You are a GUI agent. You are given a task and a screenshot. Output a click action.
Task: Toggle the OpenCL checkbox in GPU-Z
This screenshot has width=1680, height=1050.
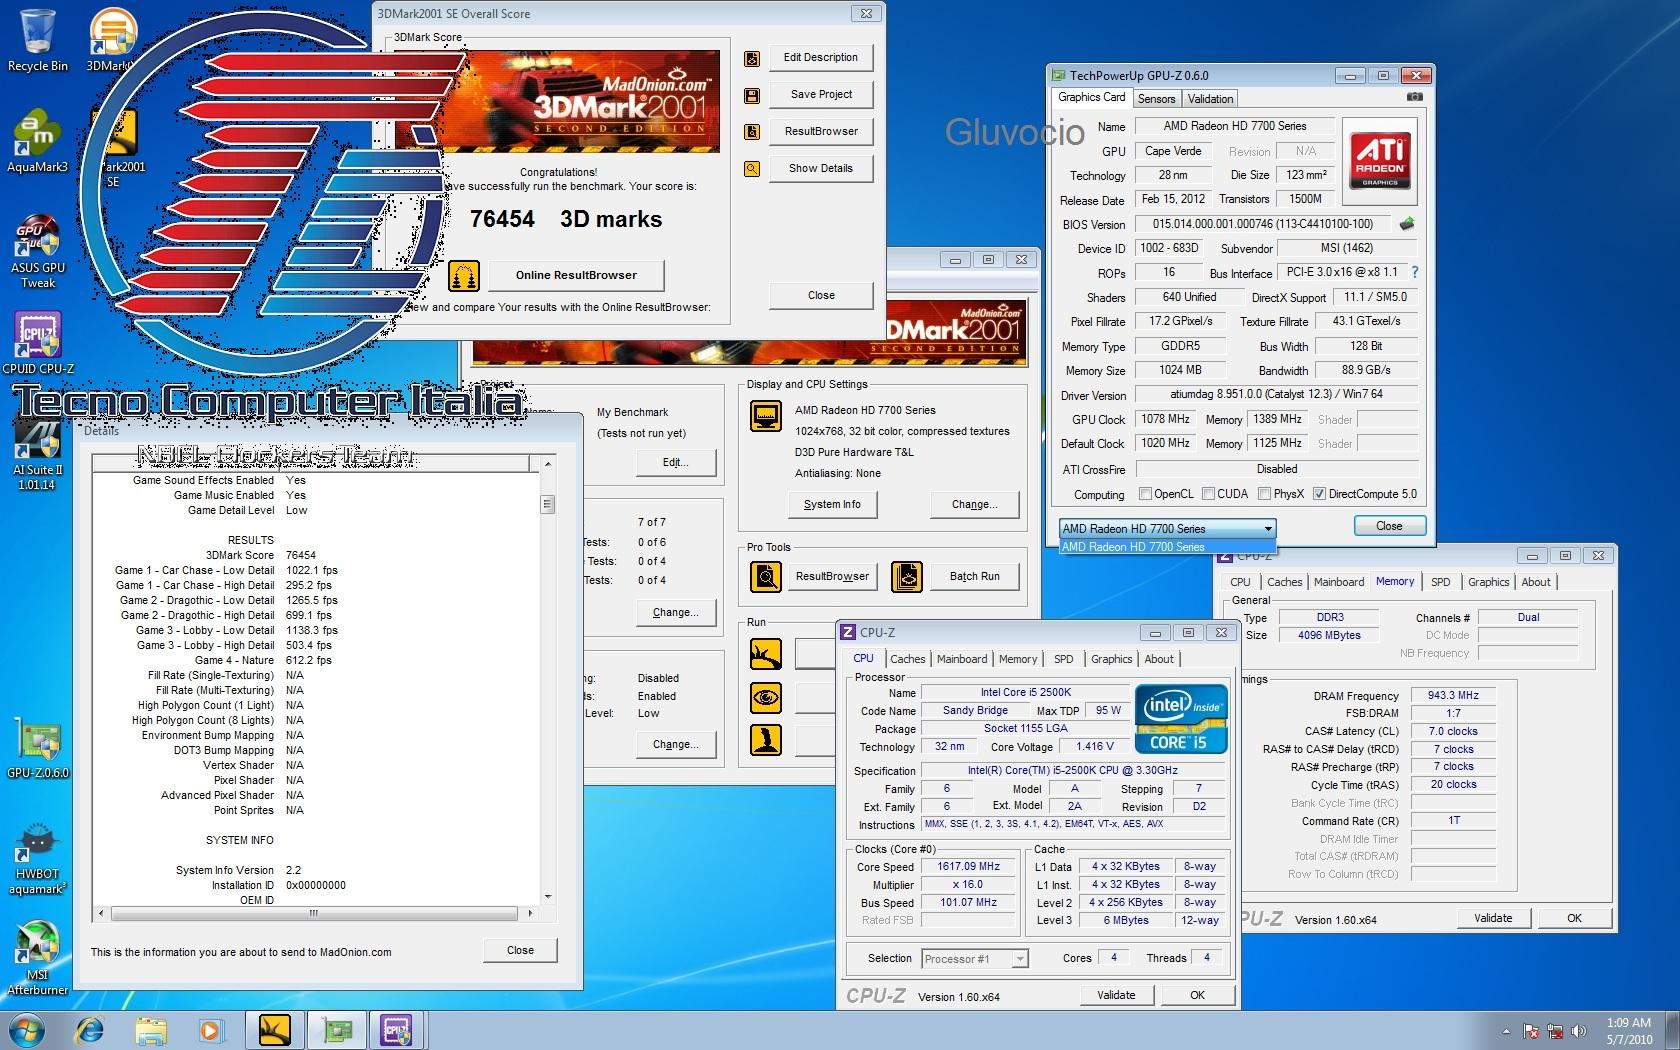(1146, 494)
